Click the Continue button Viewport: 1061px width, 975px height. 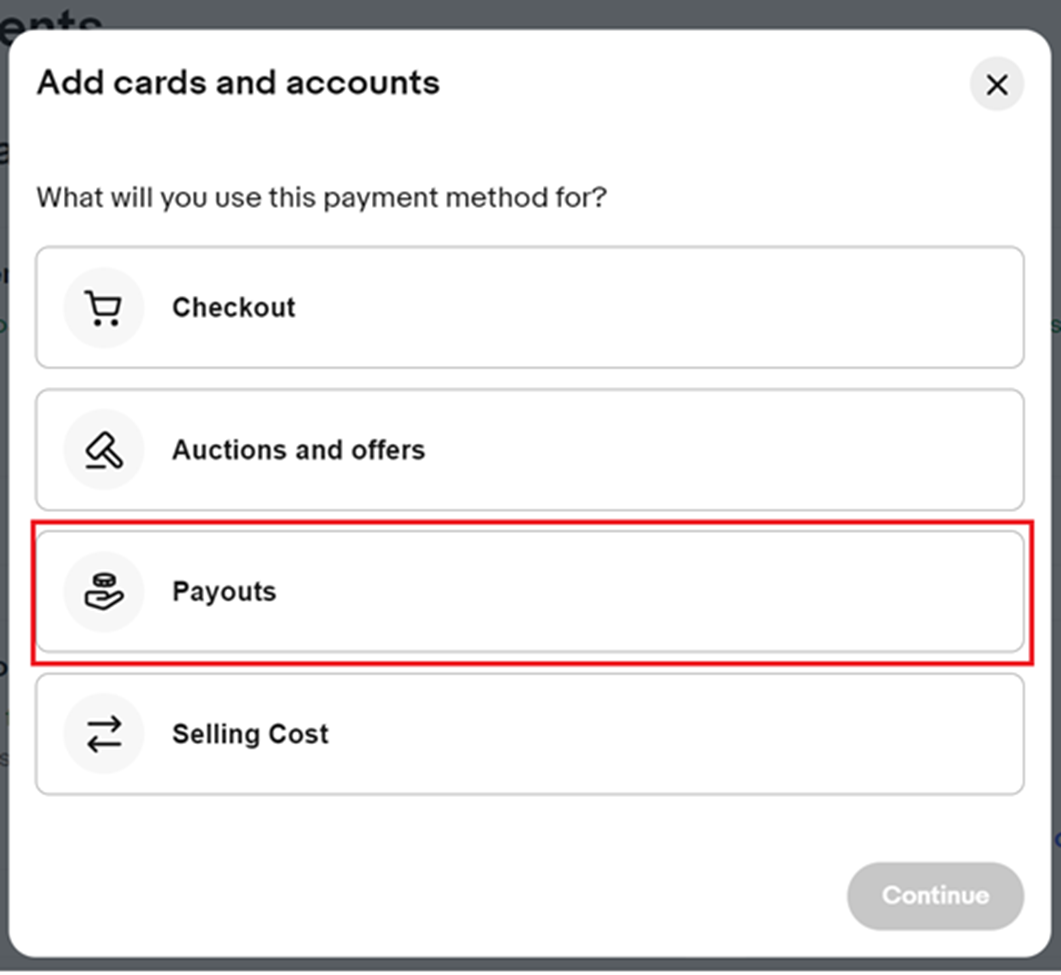[935, 895]
